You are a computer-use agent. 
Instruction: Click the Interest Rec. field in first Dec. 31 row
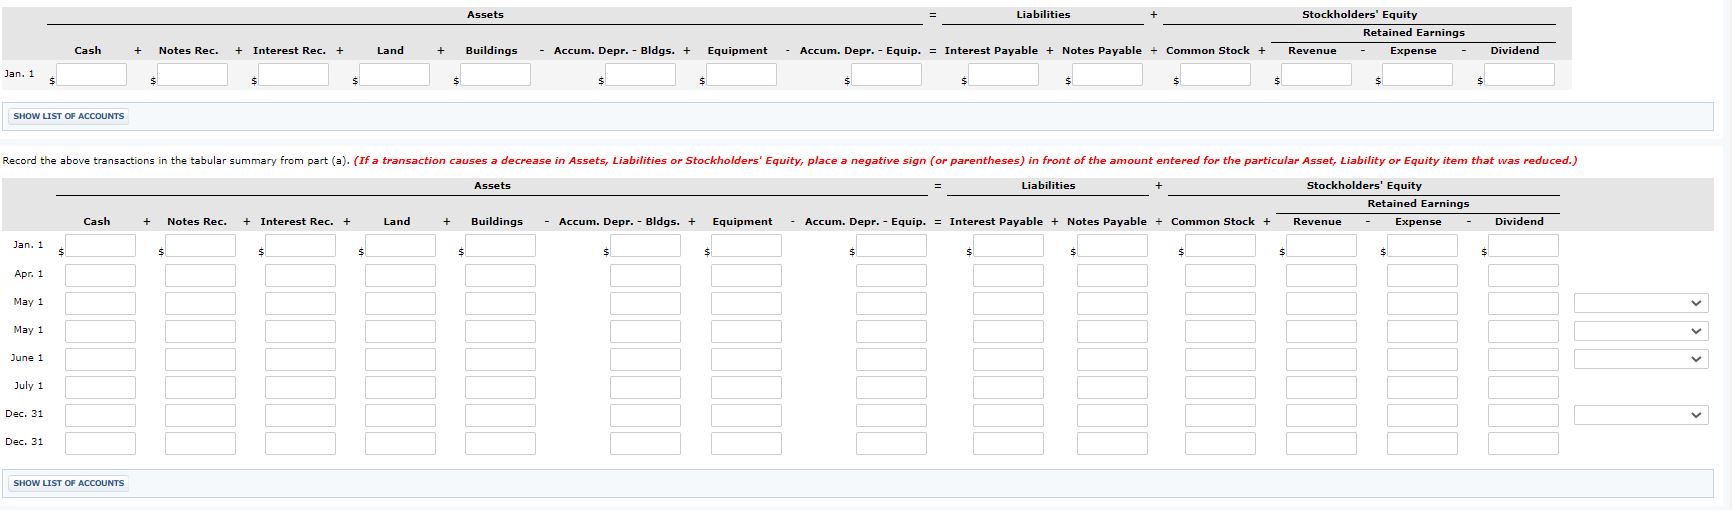tap(300, 415)
